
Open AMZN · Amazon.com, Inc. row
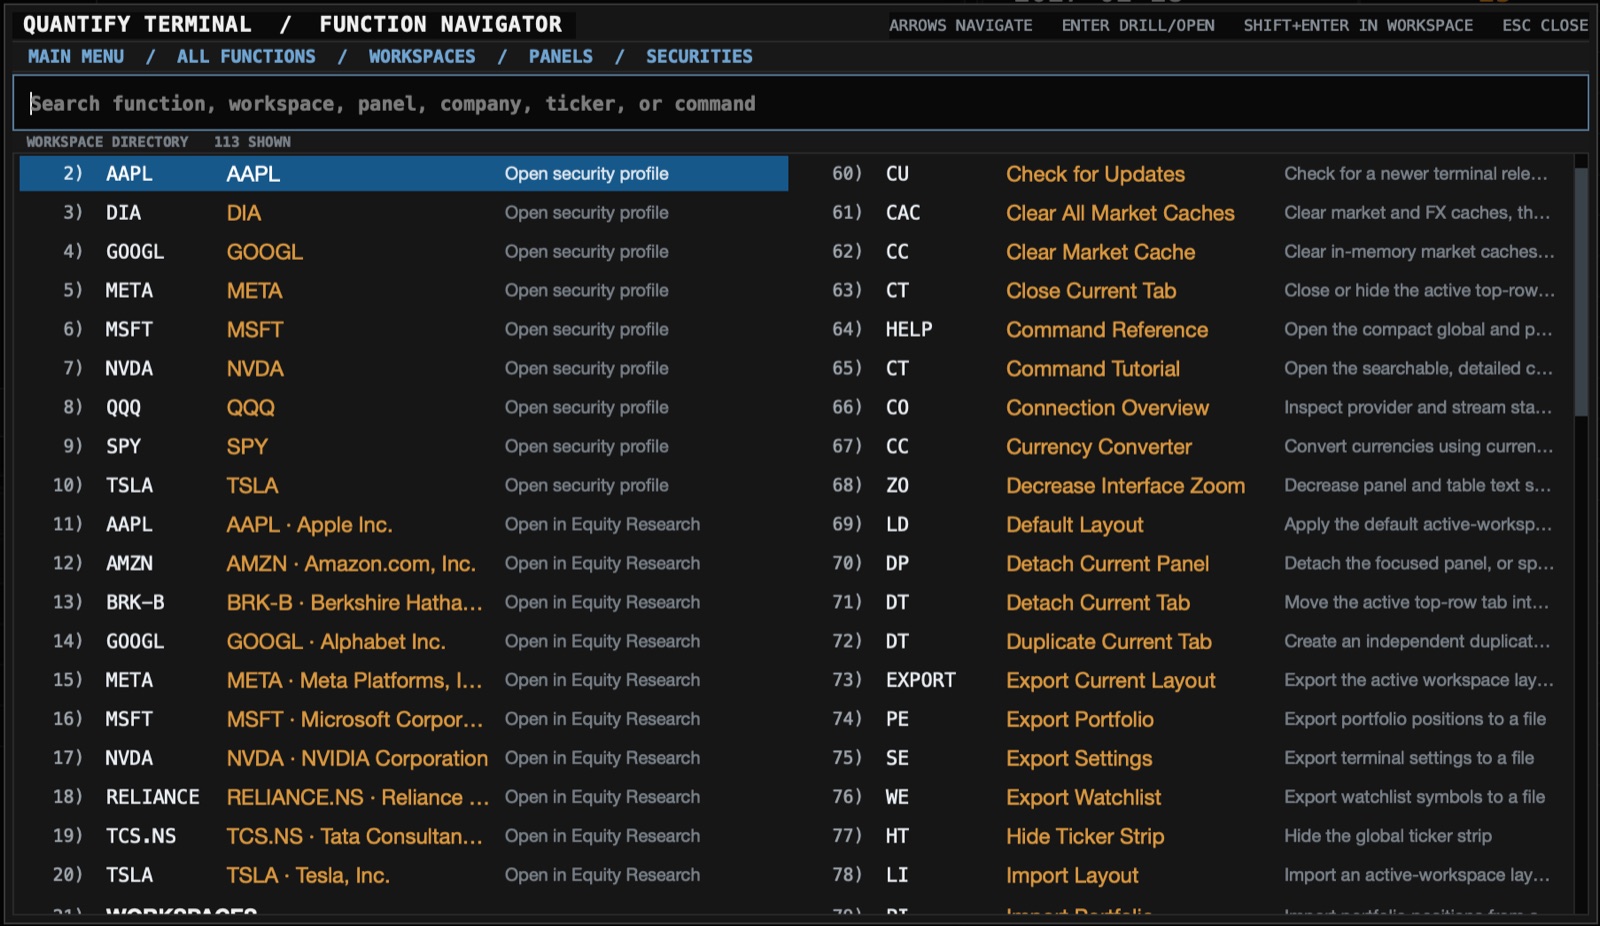click(x=404, y=563)
